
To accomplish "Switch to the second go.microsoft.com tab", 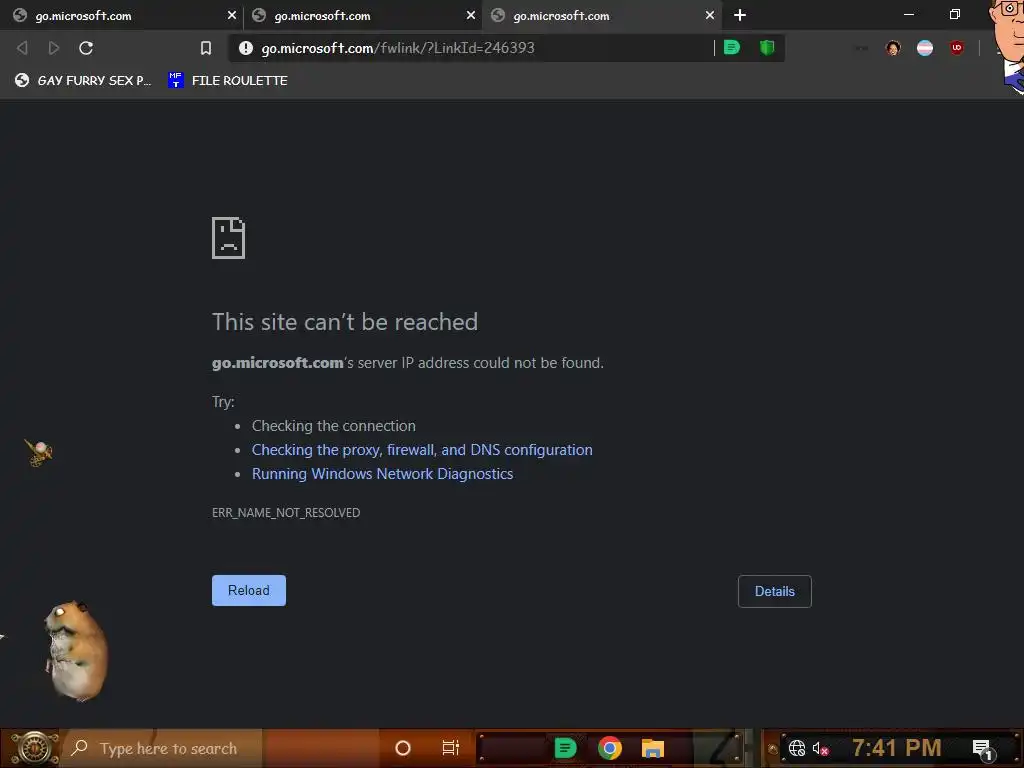I will [x=362, y=16].
